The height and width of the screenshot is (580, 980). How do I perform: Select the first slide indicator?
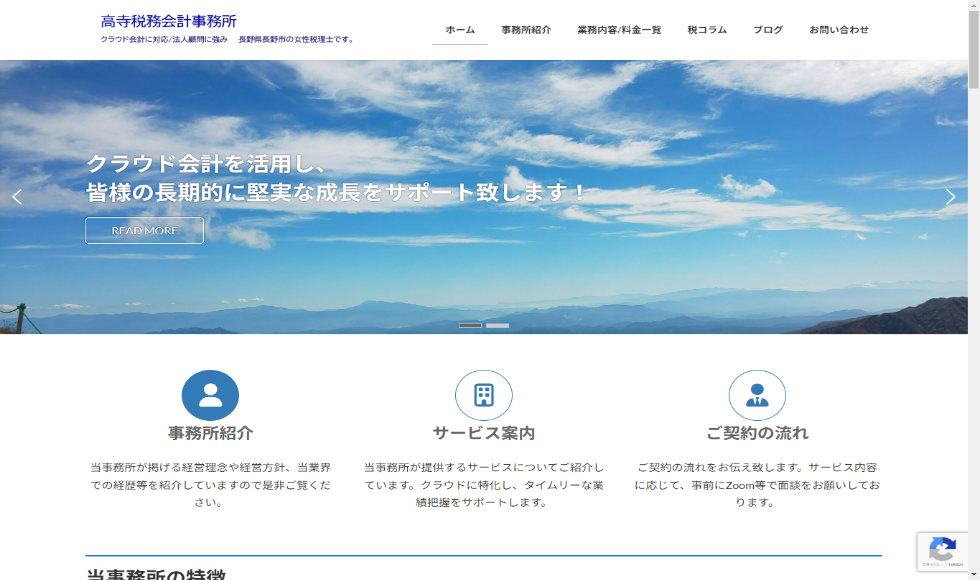point(470,326)
